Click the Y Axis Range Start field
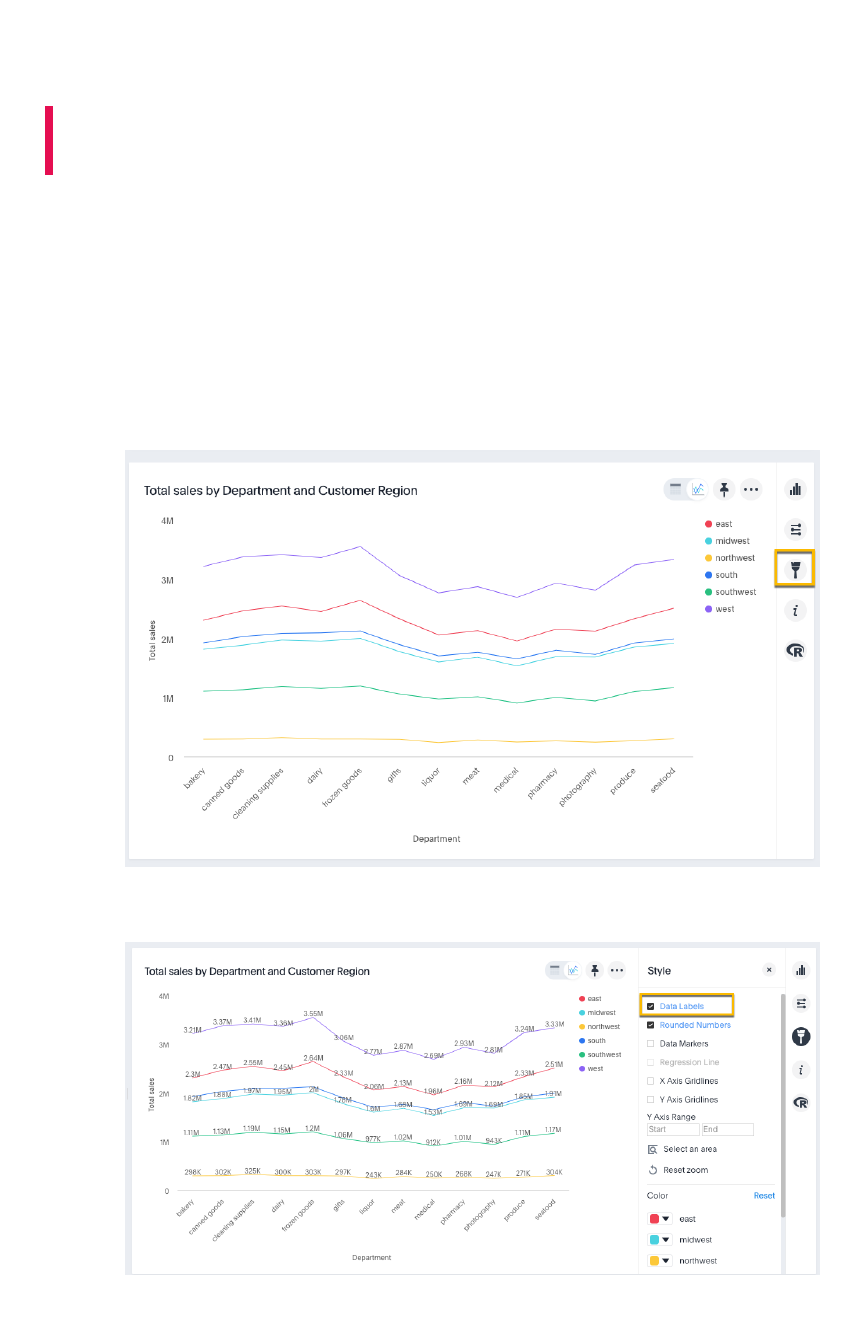This screenshot has height=1344, width=864. (672, 1130)
